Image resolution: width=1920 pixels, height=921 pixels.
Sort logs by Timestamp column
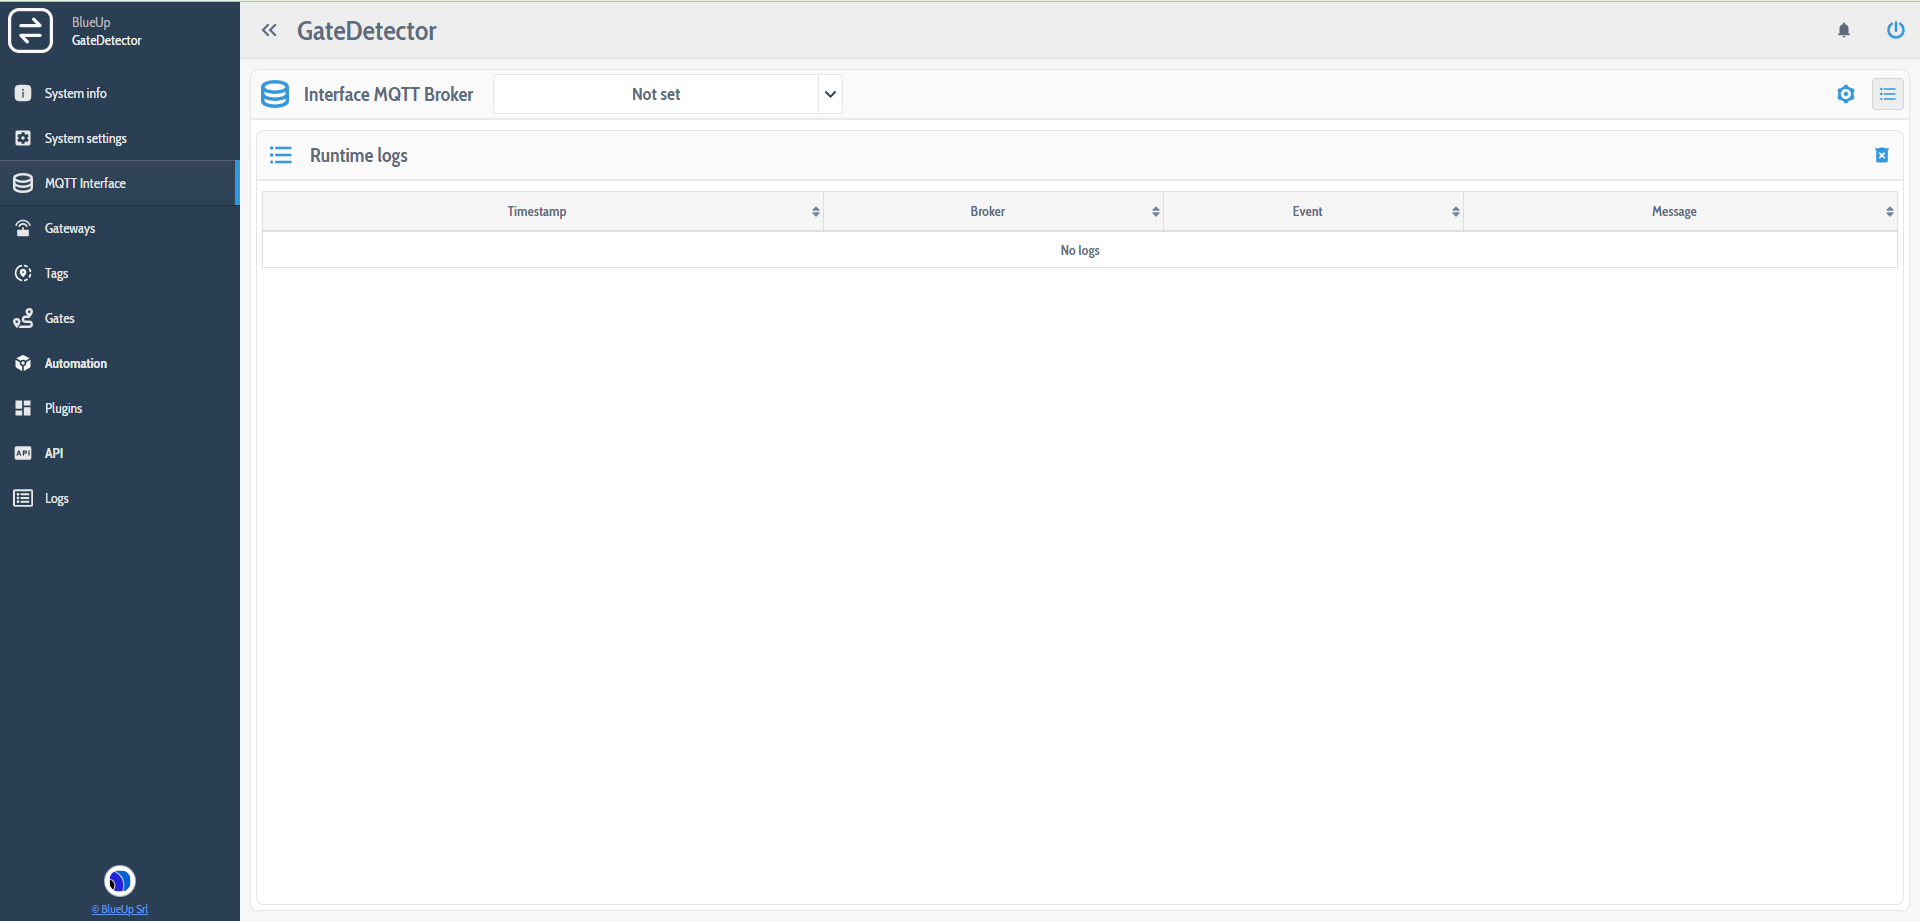pyautogui.click(x=815, y=211)
